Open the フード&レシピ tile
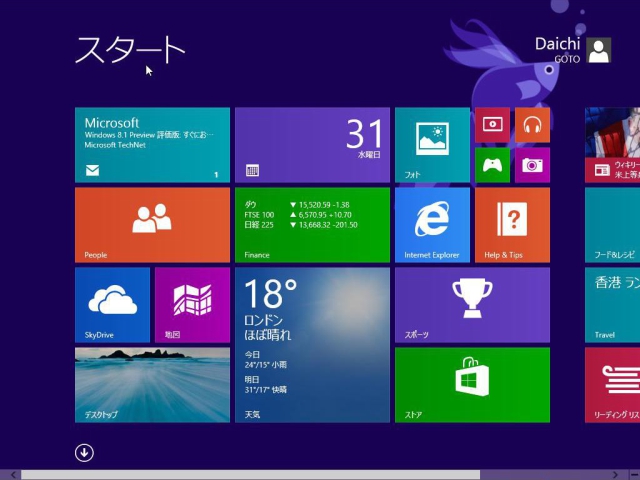This screenshot has width=640, height=480. click(x=612, y=225)
